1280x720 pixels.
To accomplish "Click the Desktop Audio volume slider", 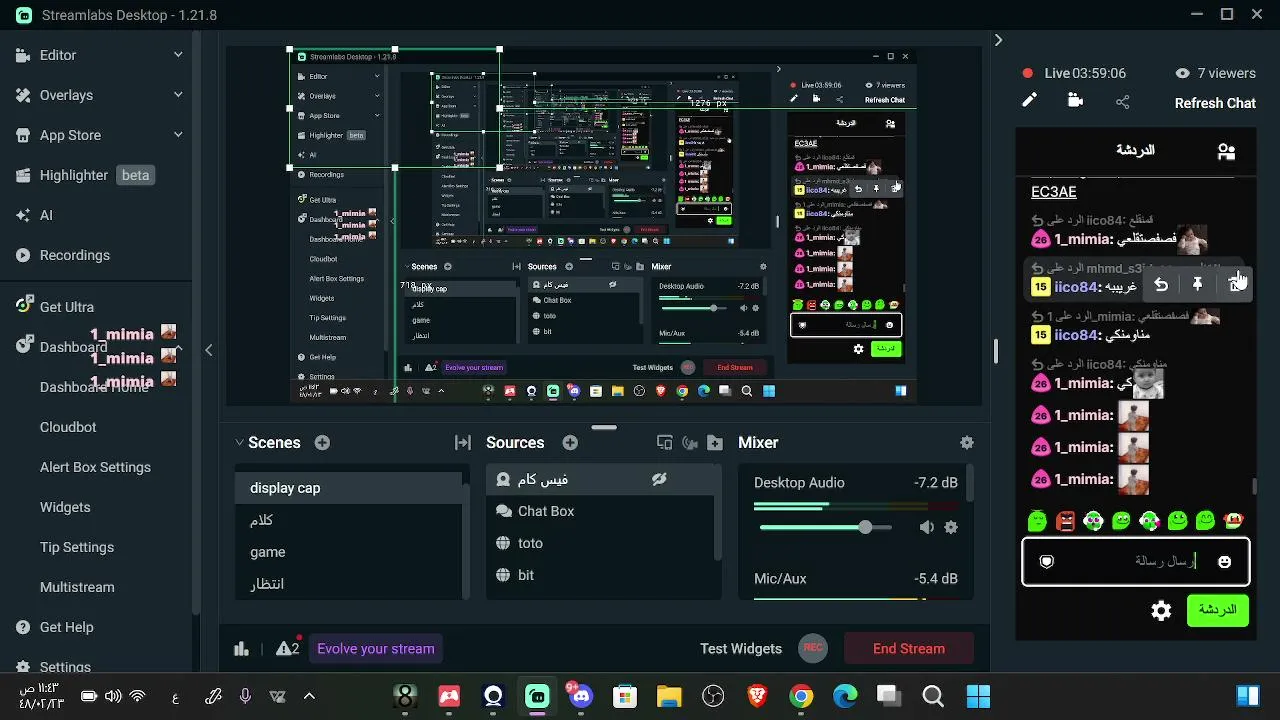I will (x=826, y=527).
